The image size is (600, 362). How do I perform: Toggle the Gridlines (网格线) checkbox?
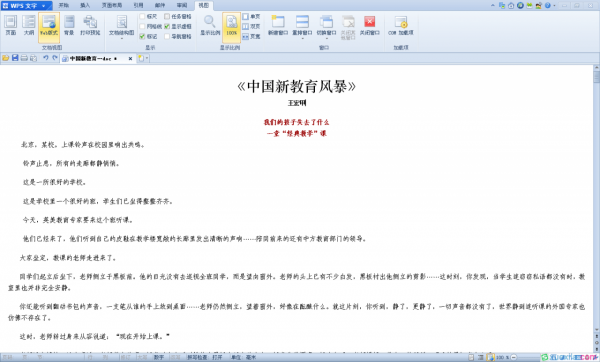pos(142,26)
